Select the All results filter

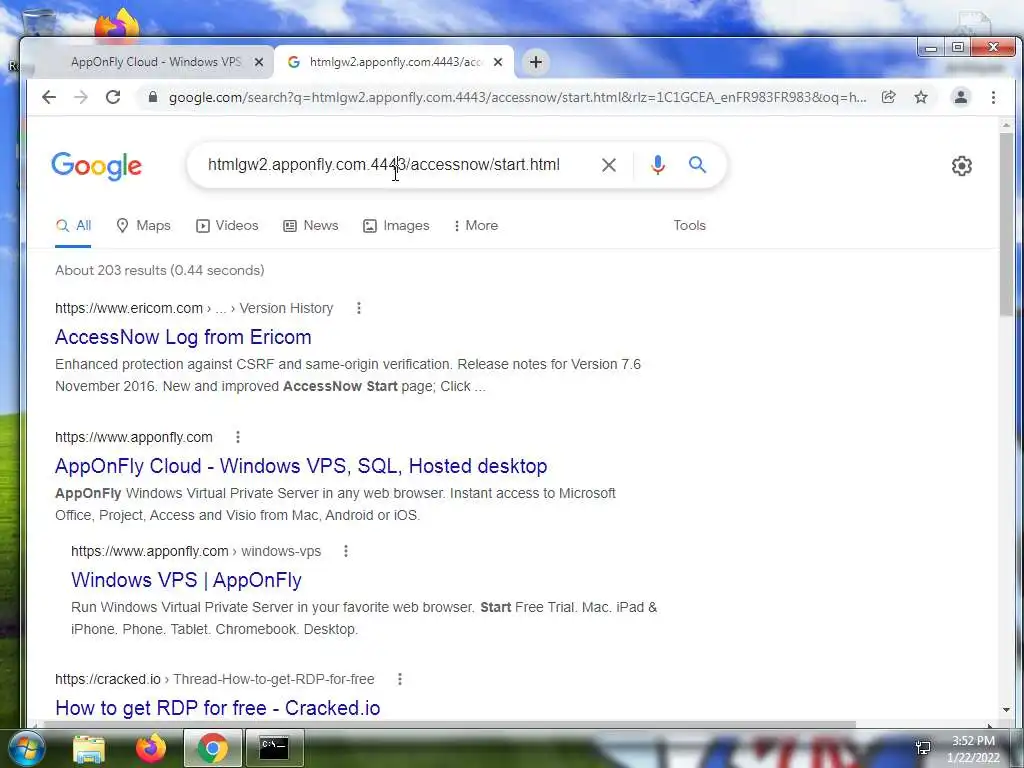click(x=73, y=226)
